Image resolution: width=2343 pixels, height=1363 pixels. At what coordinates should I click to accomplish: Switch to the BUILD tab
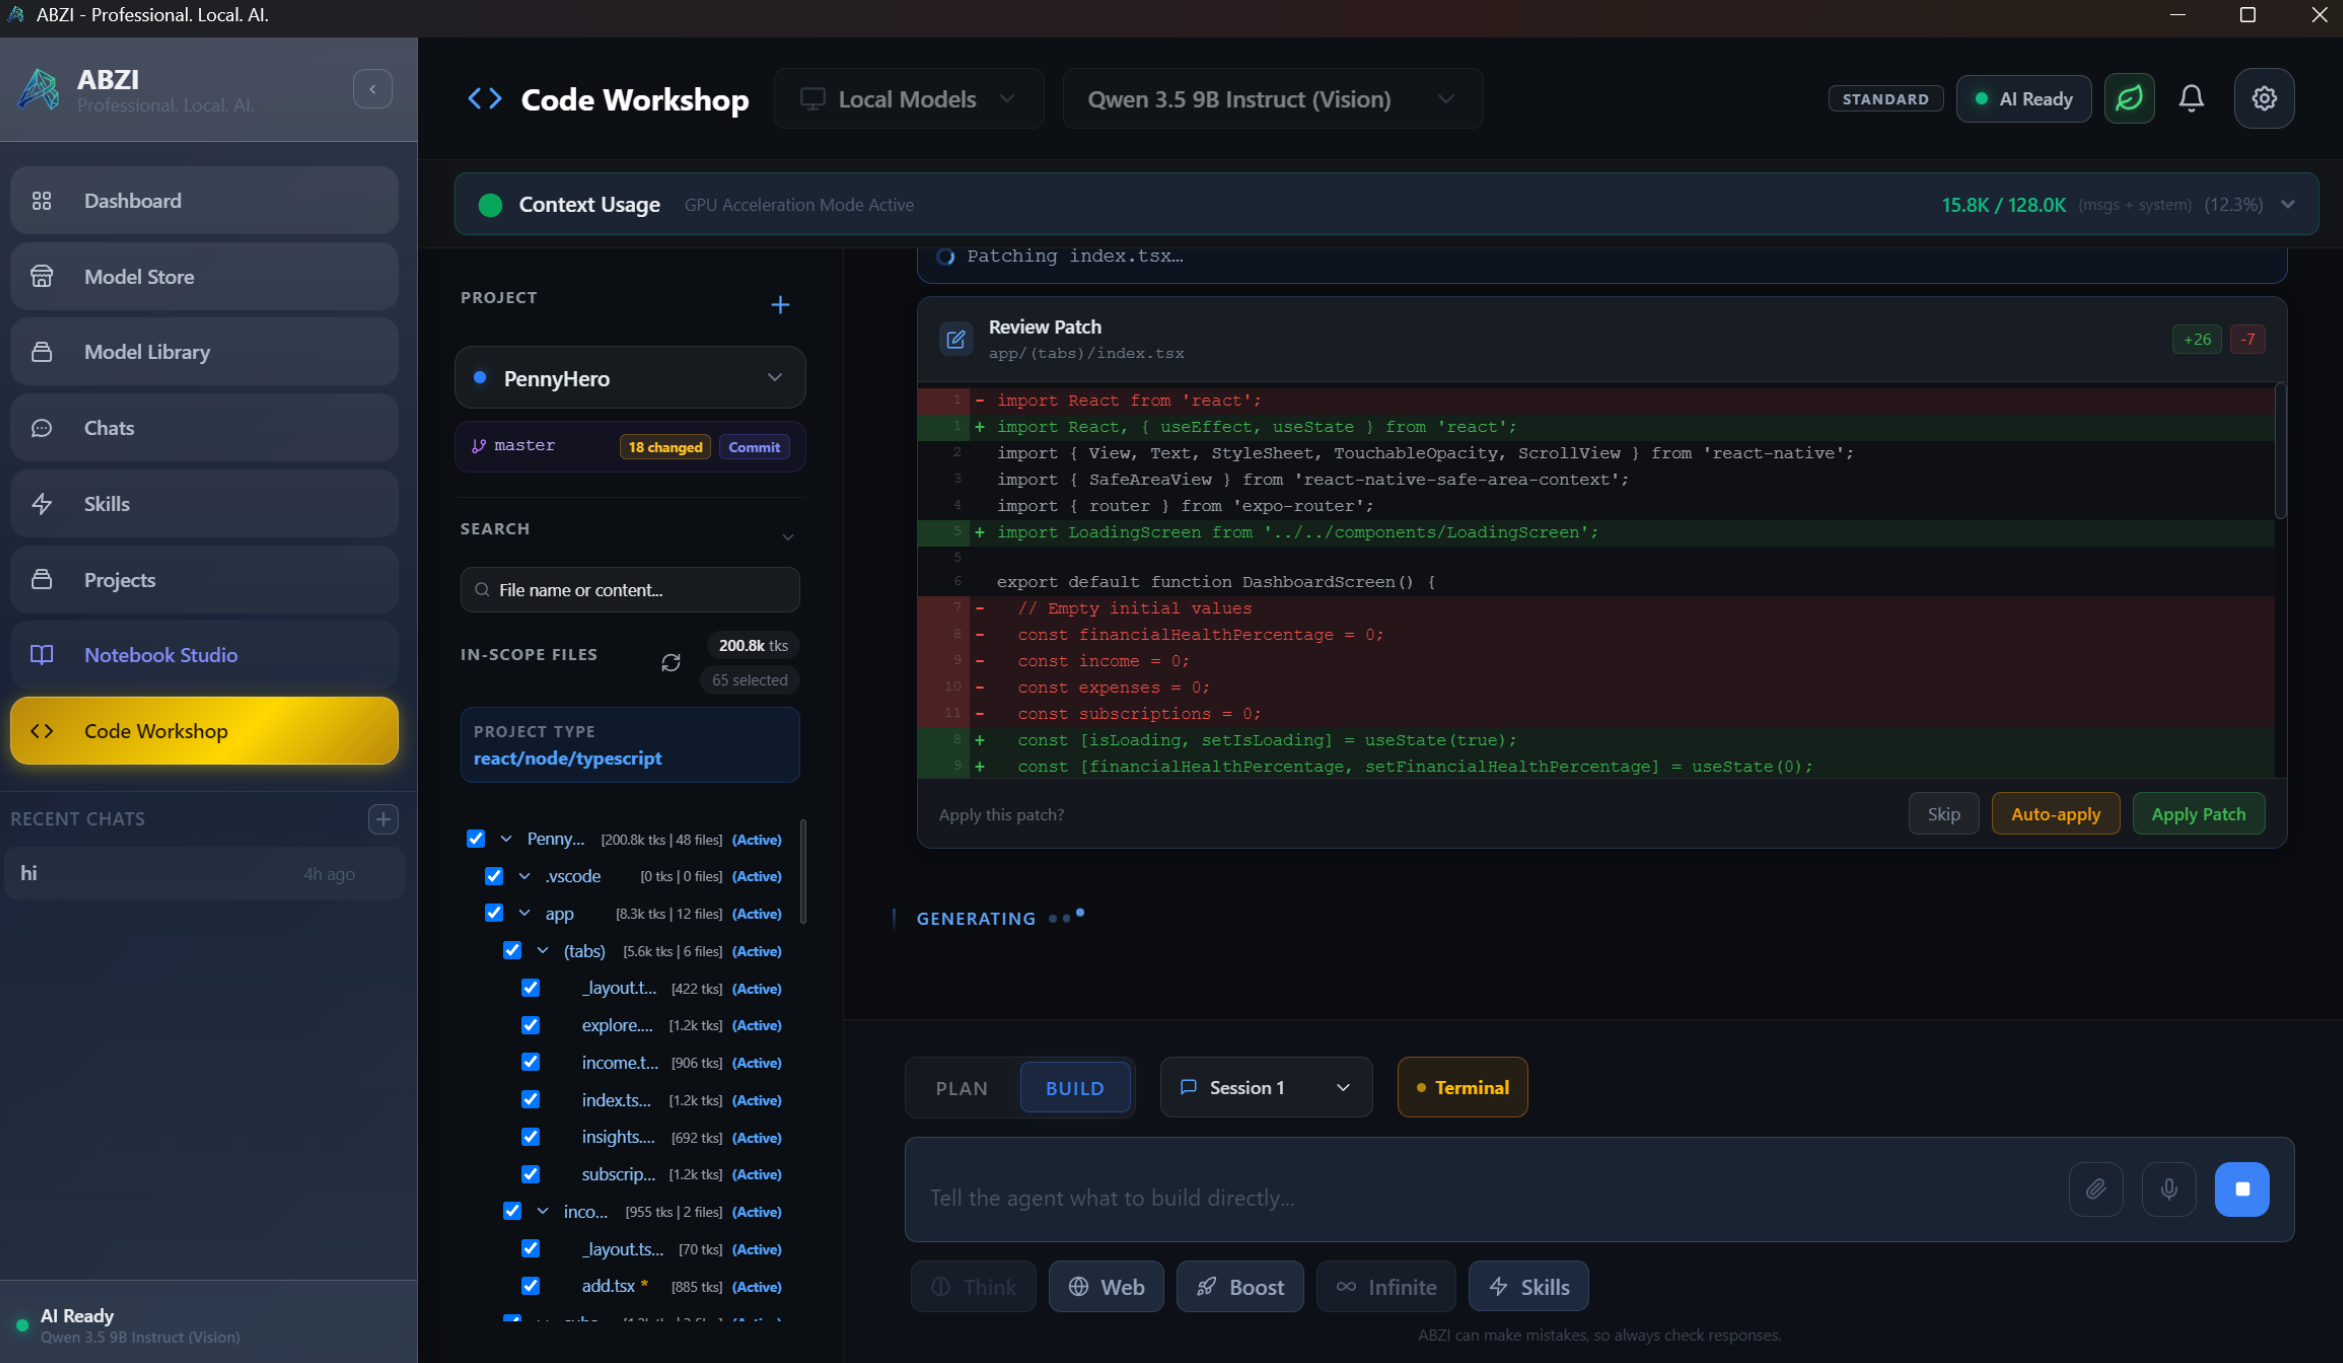1075,1088
